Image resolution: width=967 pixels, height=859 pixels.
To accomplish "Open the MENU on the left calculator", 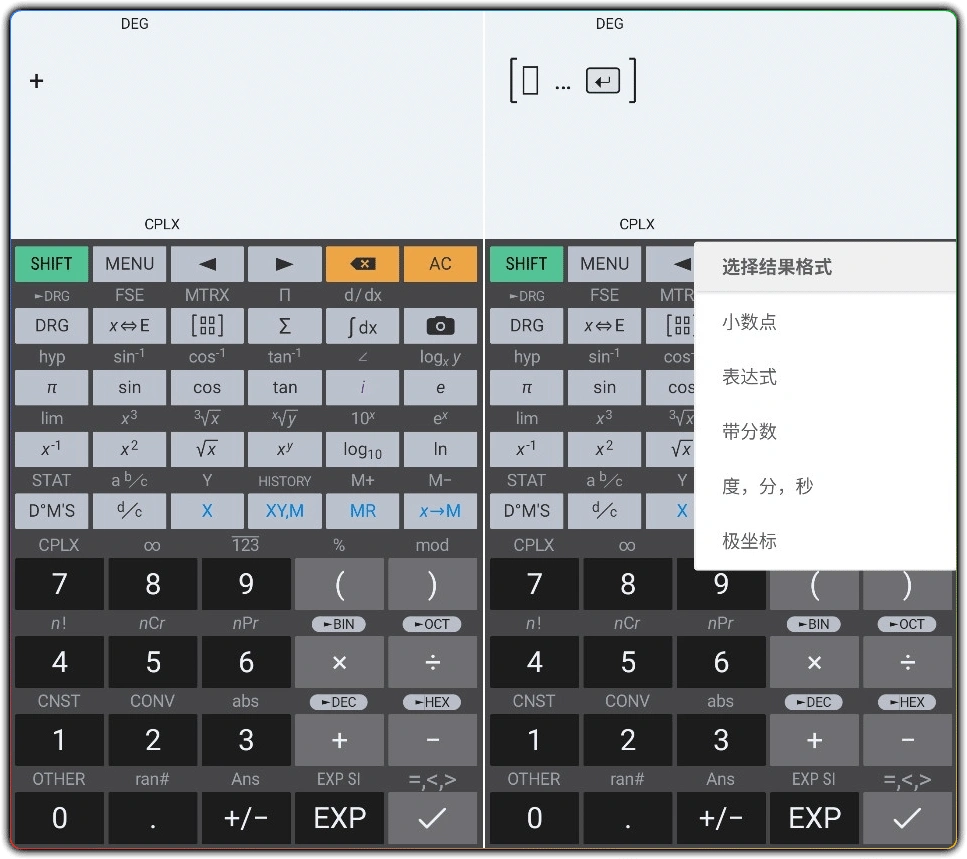I will (x=129, y=263).
